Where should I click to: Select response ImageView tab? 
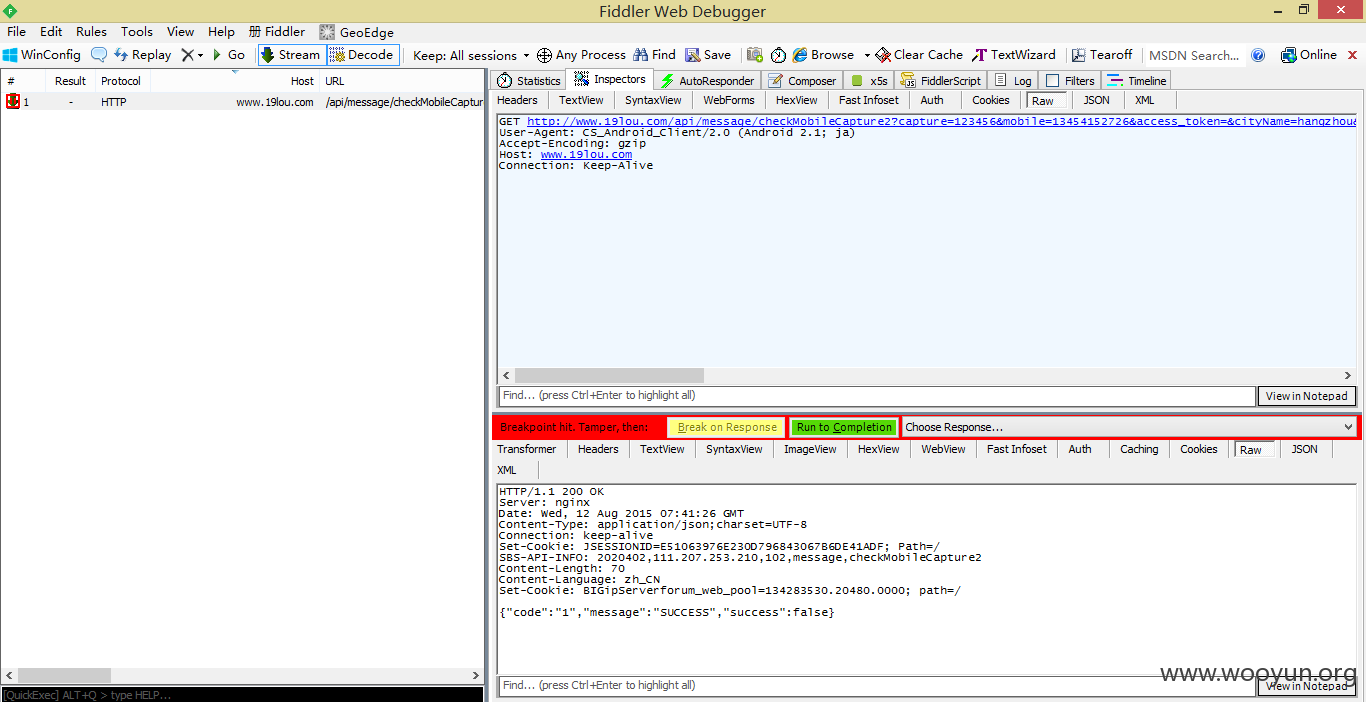[x=810, y=449]
